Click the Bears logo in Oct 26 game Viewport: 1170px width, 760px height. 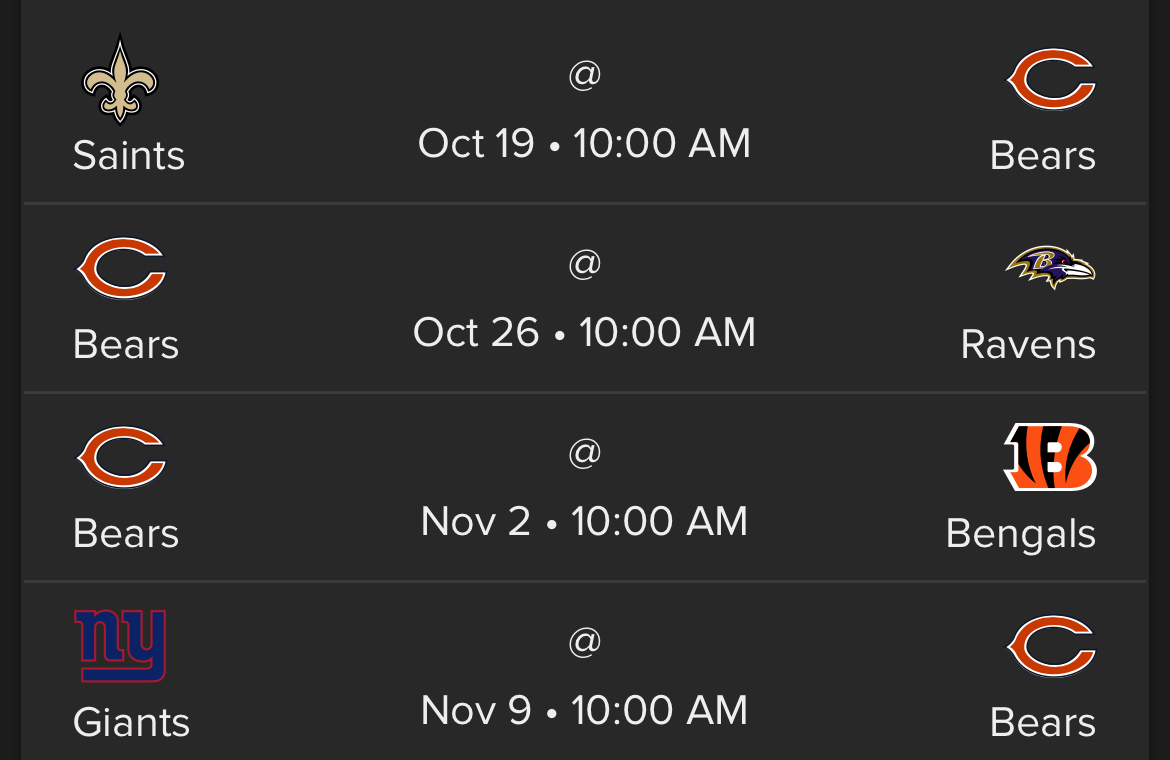point(121,268)
